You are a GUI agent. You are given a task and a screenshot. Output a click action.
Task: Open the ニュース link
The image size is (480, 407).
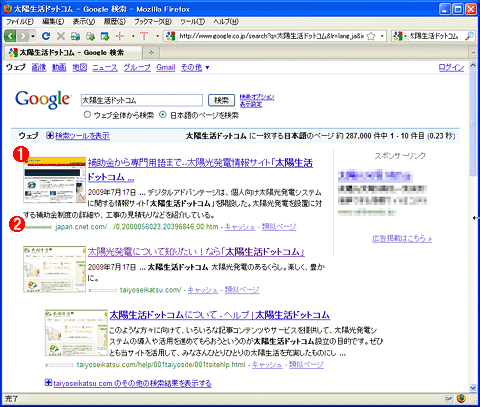tap(105, 68)
